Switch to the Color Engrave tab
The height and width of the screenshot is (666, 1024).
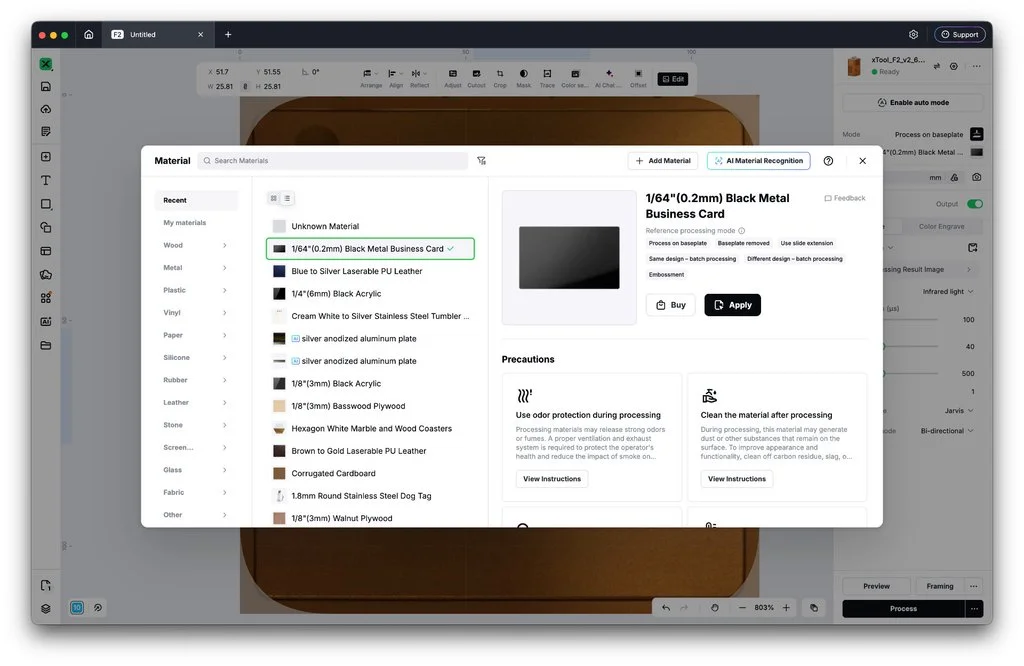[941, 227]
